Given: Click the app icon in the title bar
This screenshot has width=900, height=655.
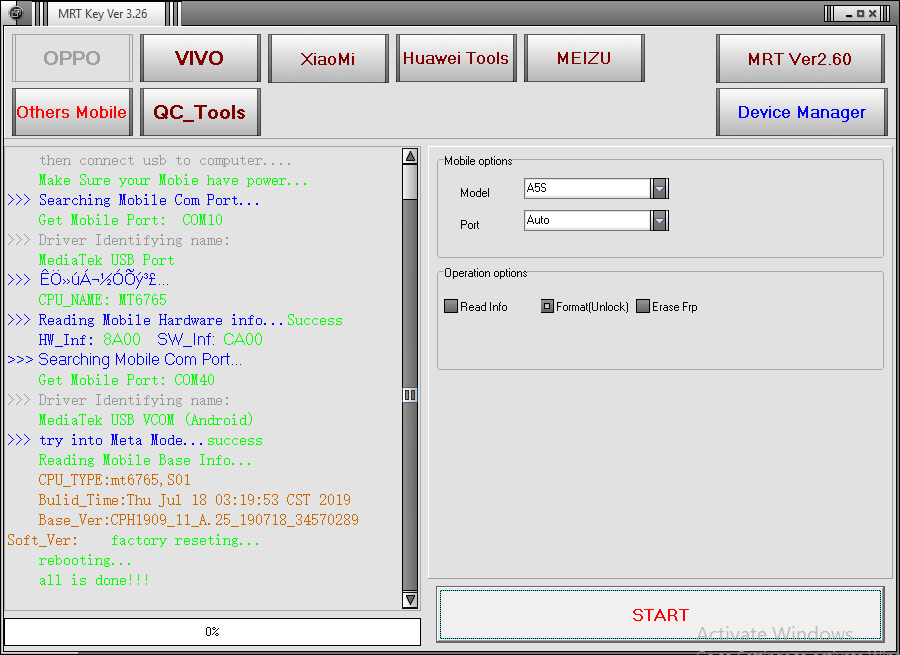Looking at the screenshot, I should (16, 13).
